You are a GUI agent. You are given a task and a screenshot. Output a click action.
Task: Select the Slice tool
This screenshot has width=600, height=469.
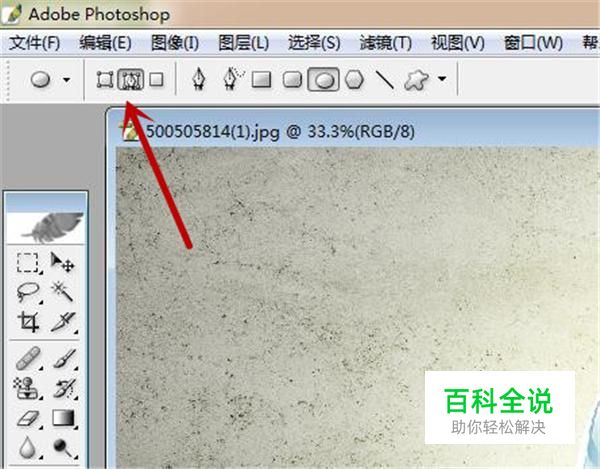[63, 322]
